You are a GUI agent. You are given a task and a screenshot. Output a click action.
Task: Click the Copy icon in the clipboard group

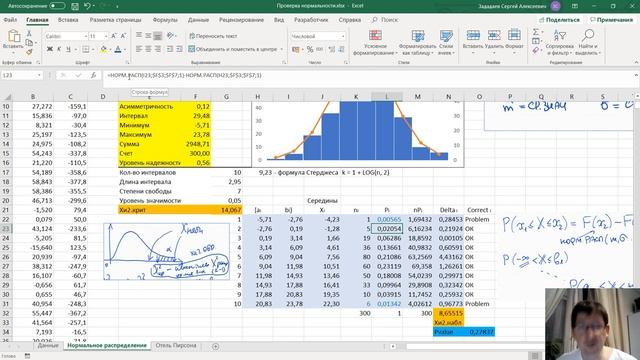29,43
